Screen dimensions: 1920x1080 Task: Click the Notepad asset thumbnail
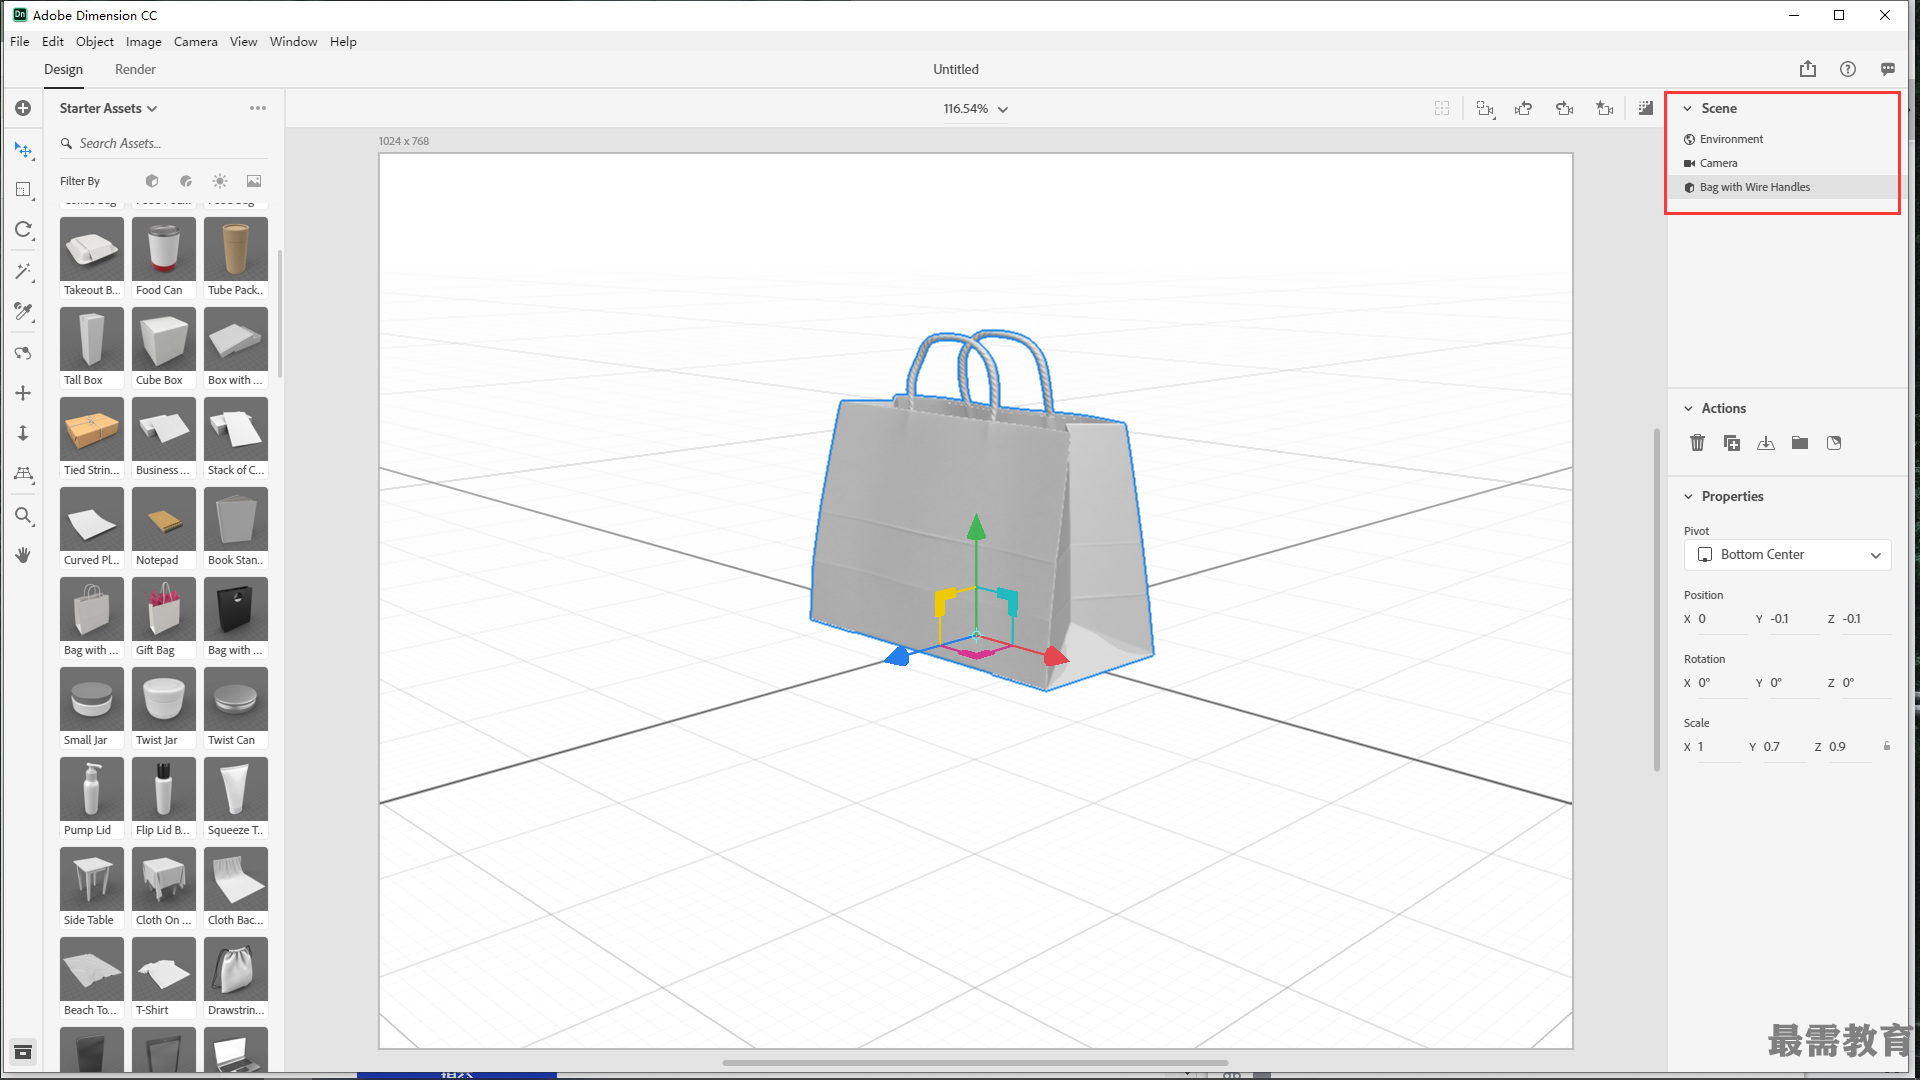tap(164, 519)
